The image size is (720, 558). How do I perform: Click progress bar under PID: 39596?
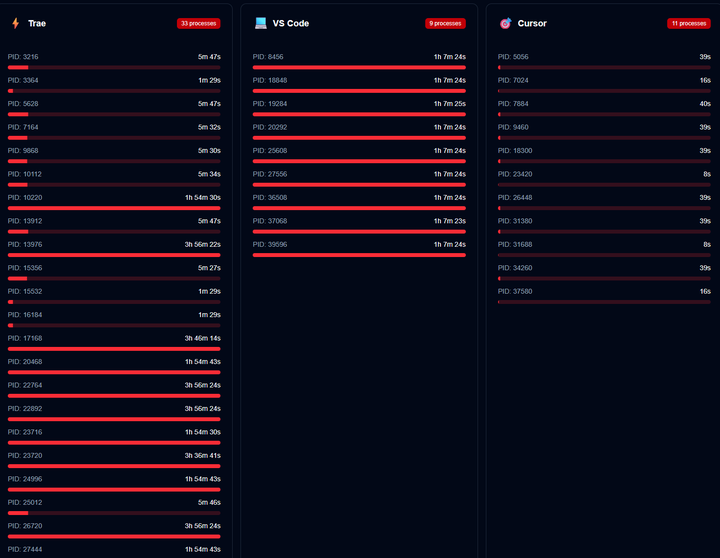pyautogui.click(x=359, y=255)
